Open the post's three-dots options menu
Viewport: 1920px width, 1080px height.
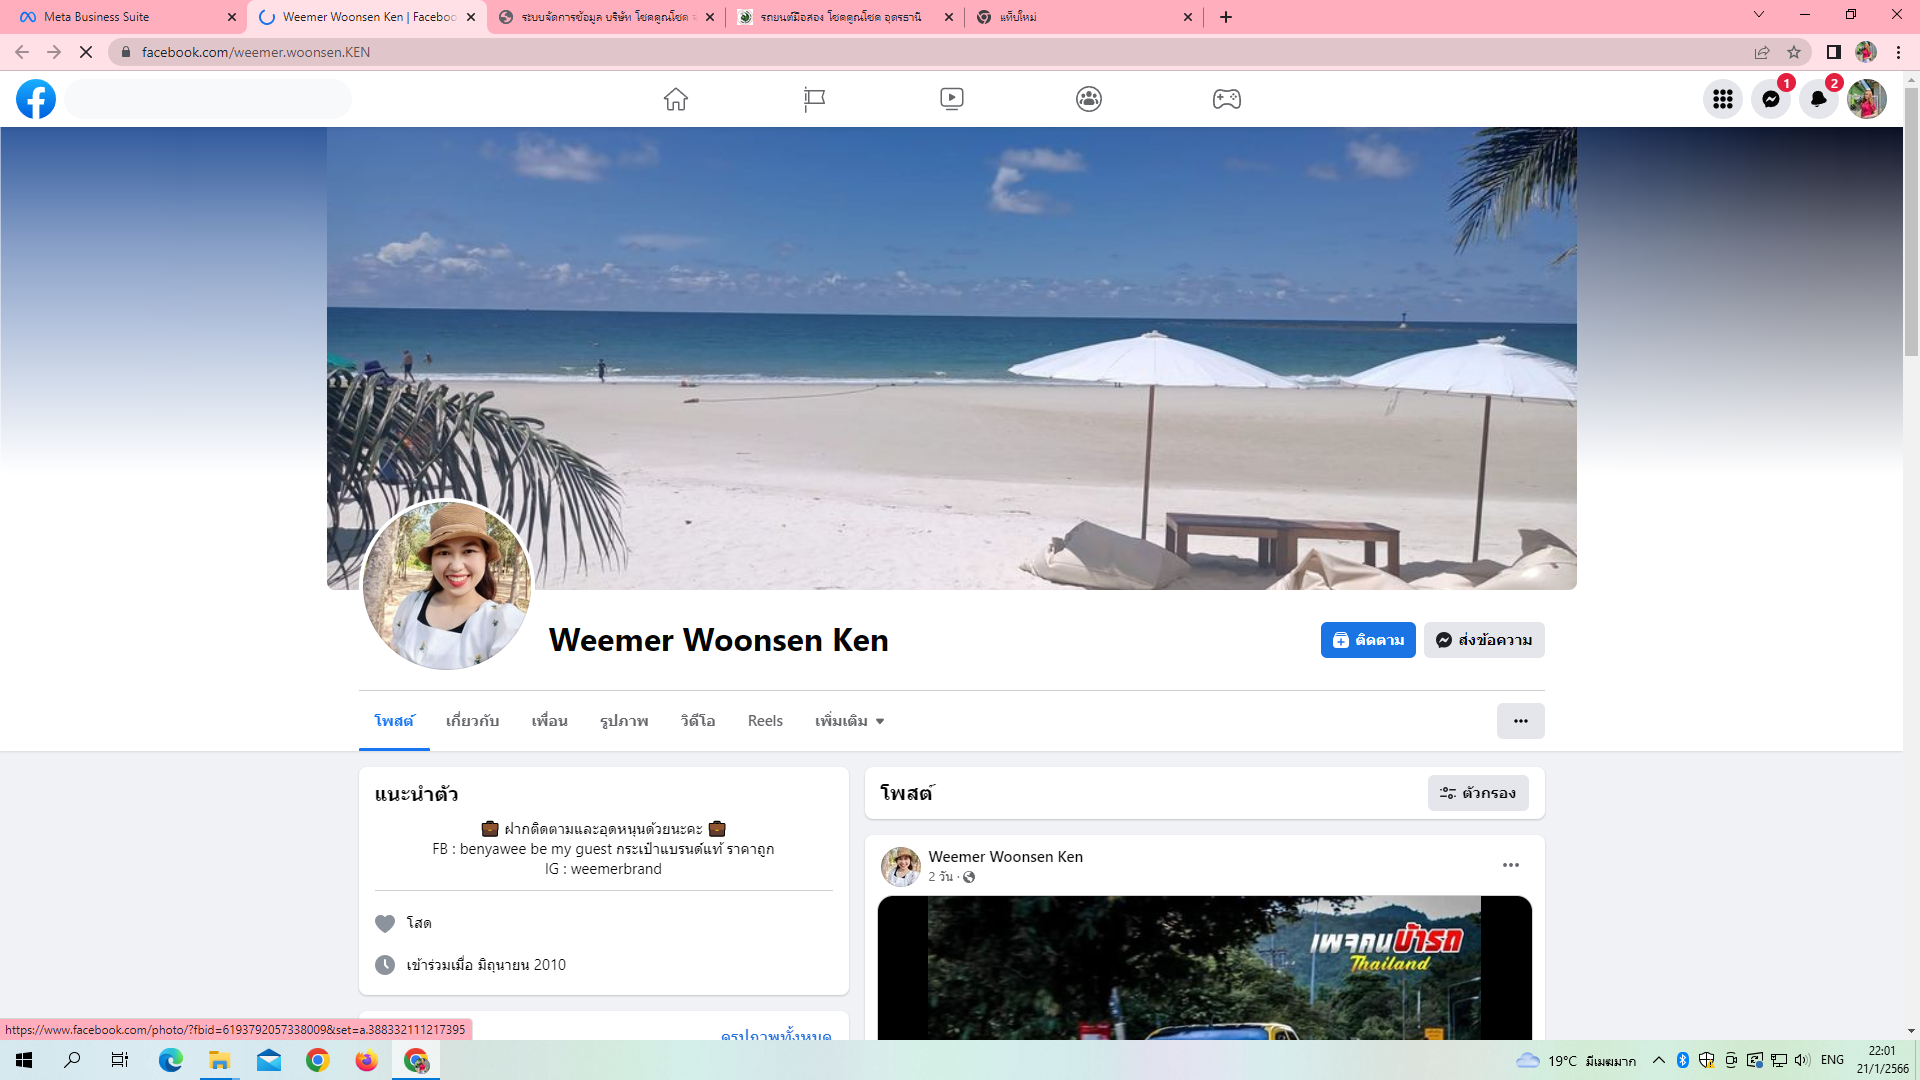pyautogui.click(x=1510, y=865)
